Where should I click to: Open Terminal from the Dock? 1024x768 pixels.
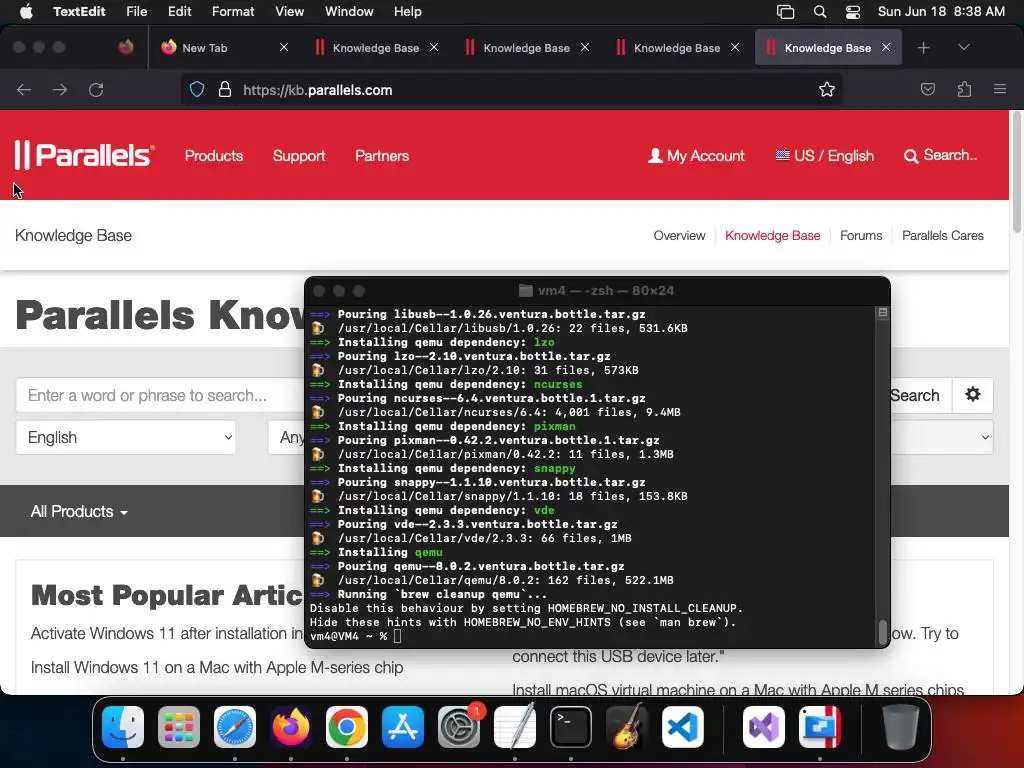point(571,727)
